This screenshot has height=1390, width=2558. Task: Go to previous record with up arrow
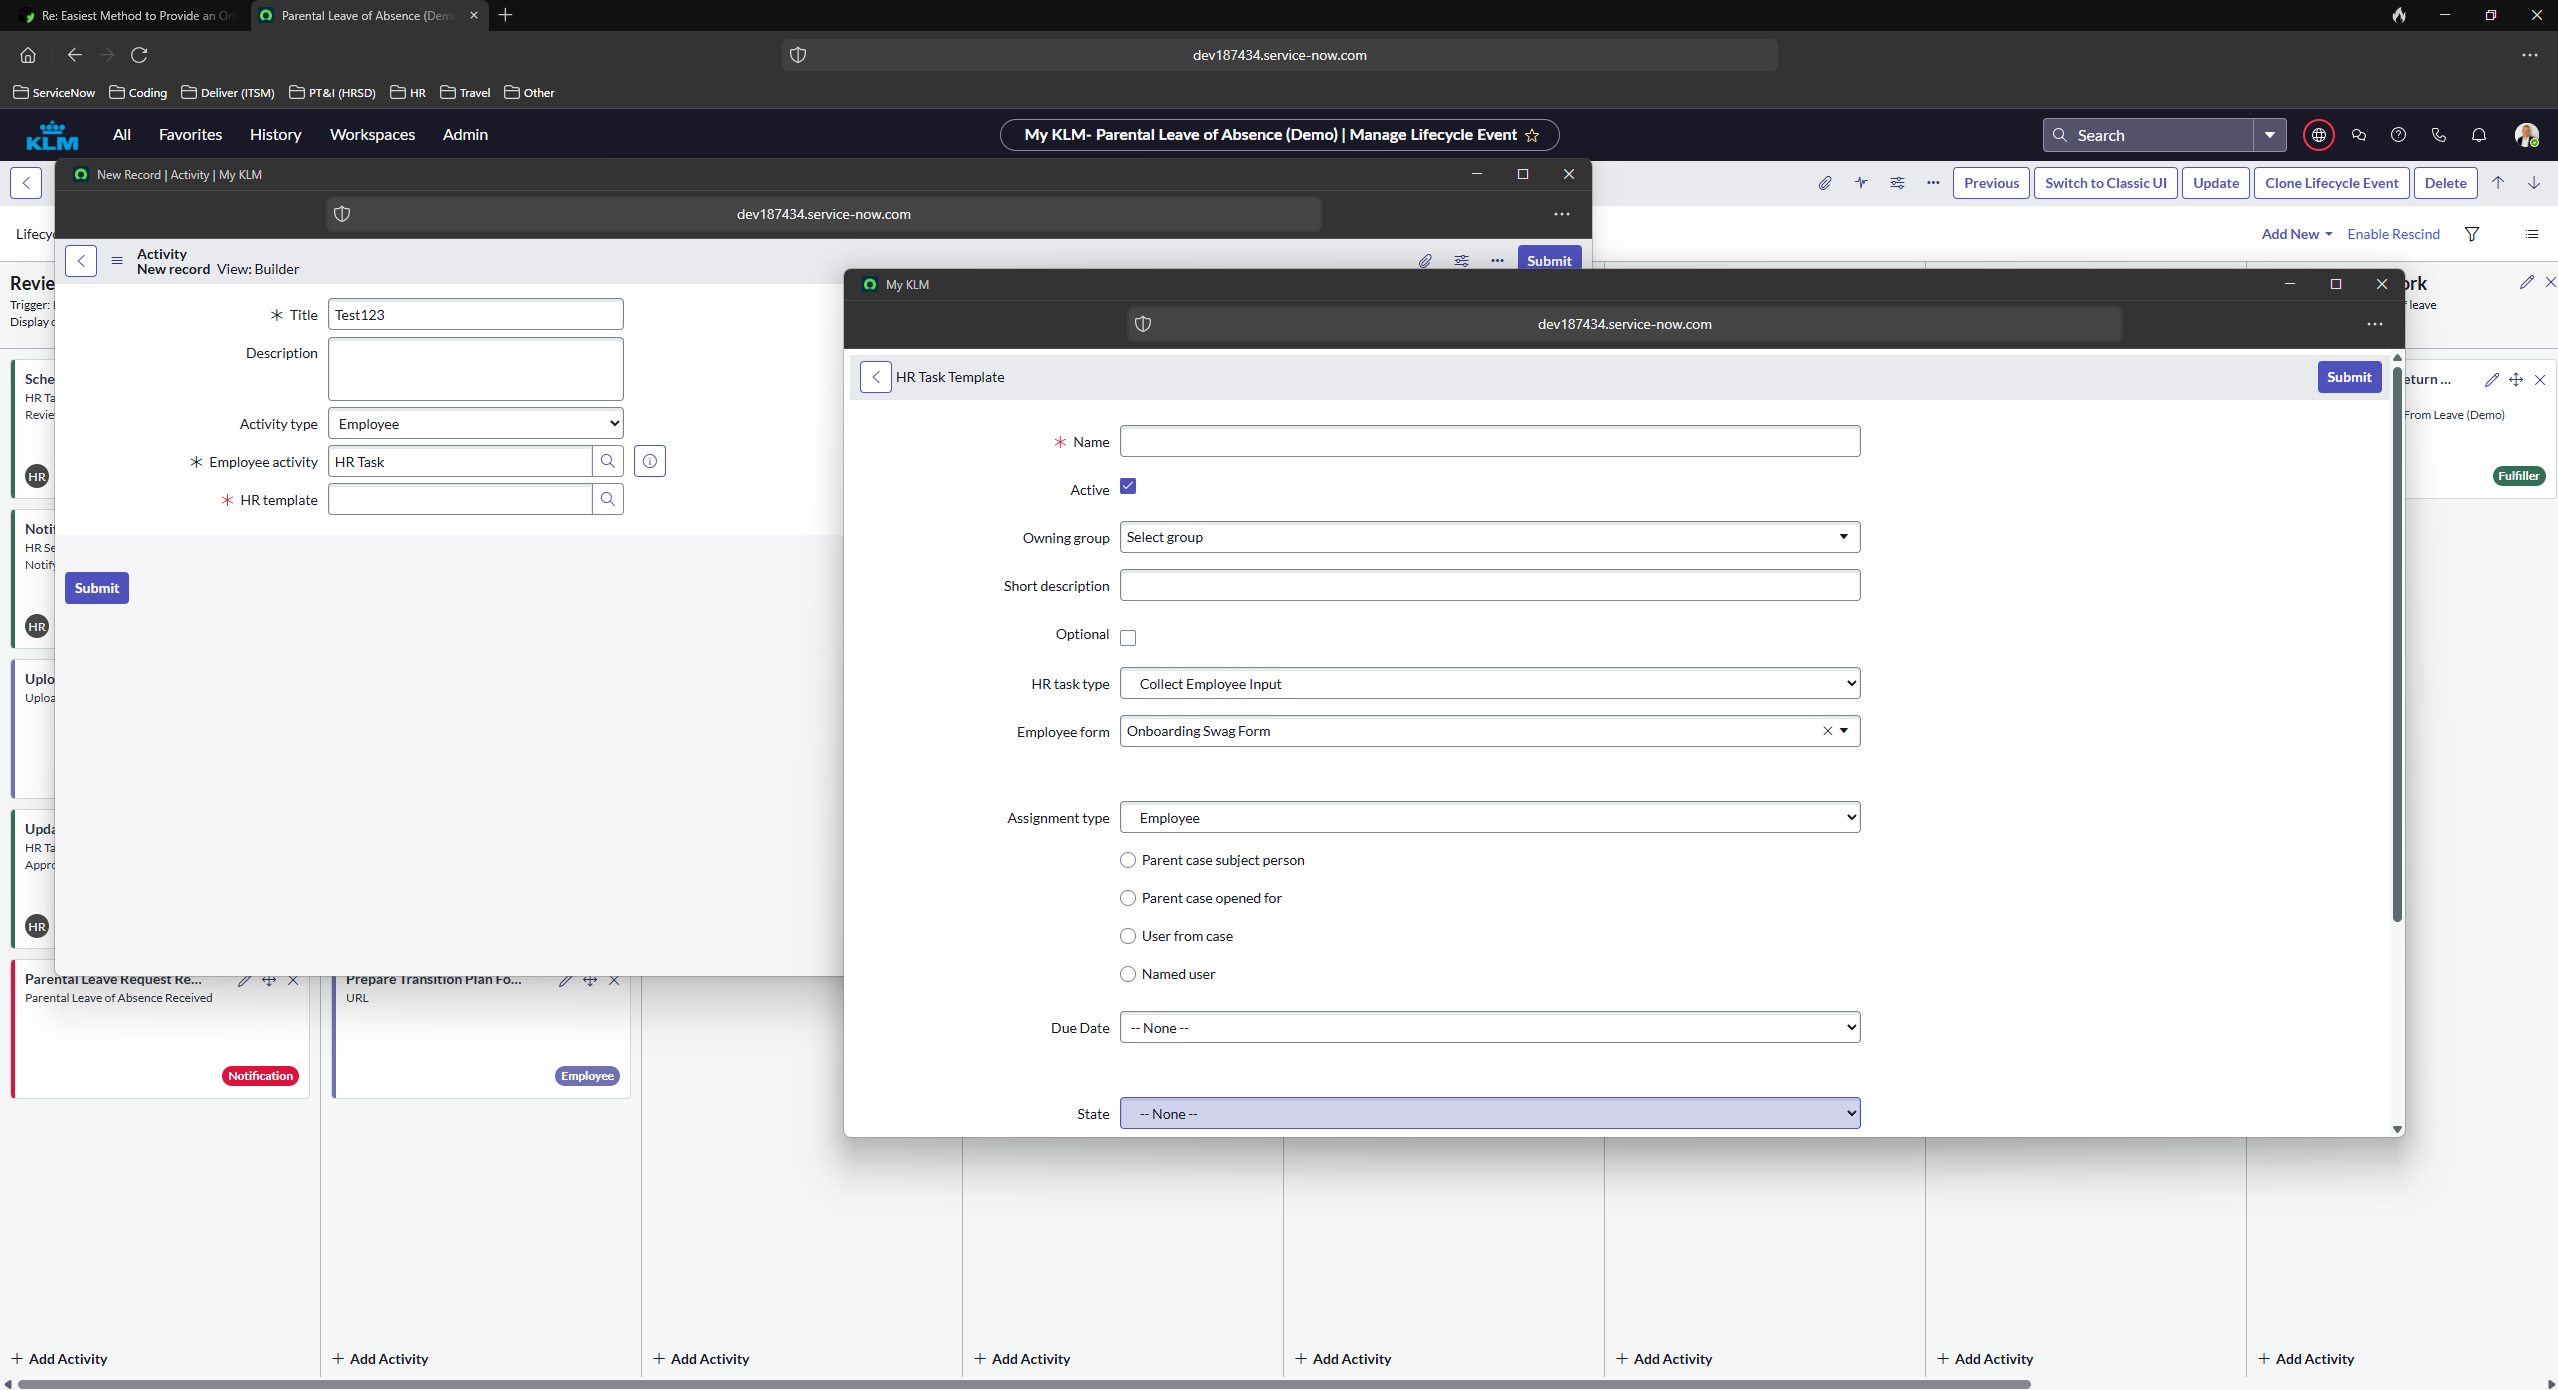2498,183
